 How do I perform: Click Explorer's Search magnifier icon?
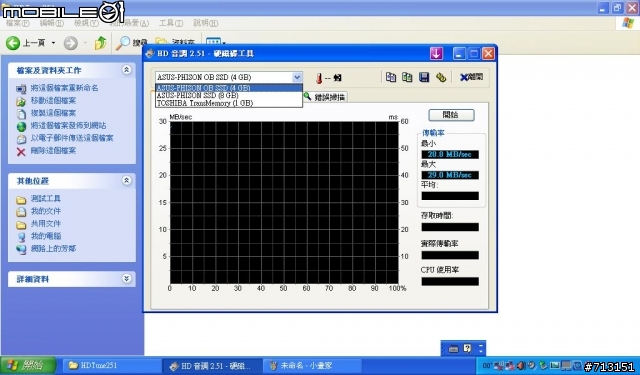point(122,42)
